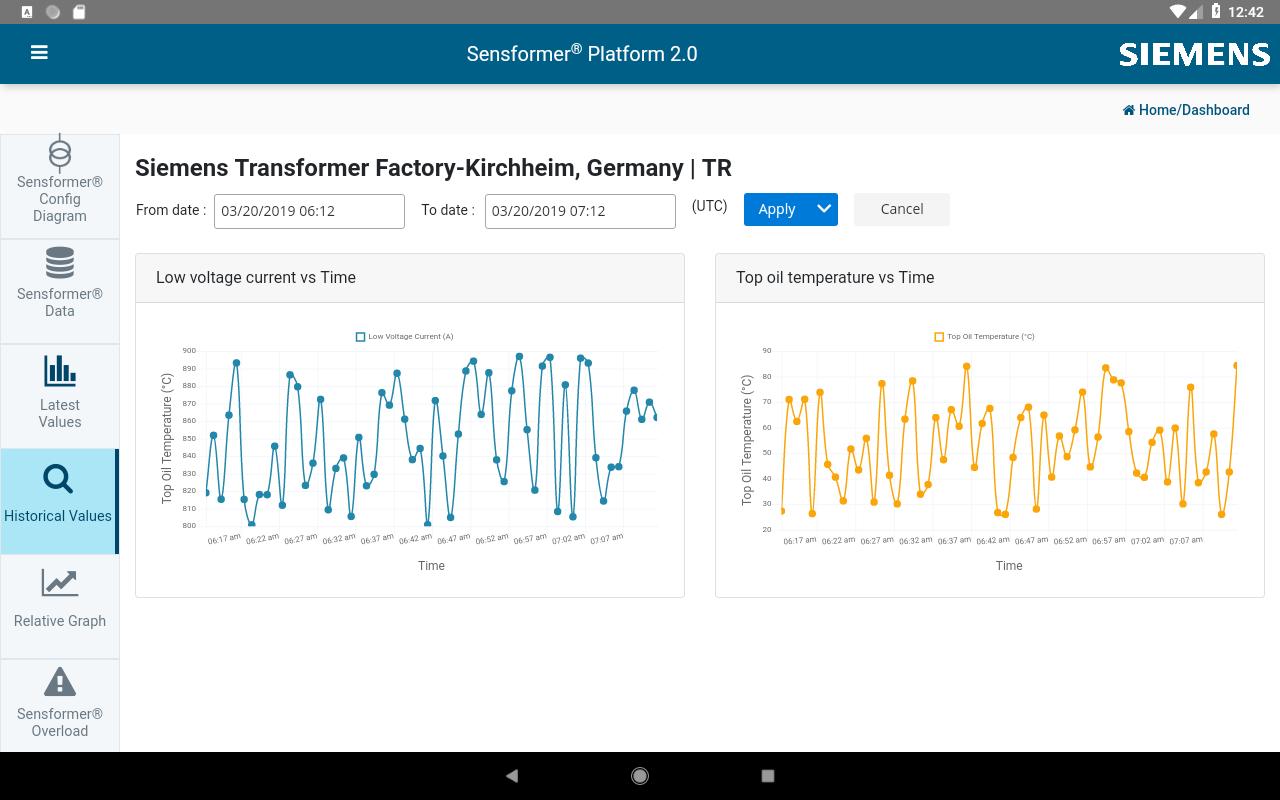1280x800 pixels.
Task: Click the home icon in breadcrumb
Action: click(1128, 110)
